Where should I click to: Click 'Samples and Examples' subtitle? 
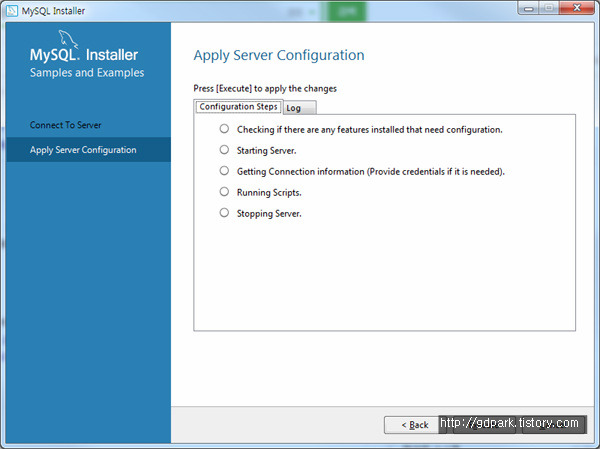point(87,73)
